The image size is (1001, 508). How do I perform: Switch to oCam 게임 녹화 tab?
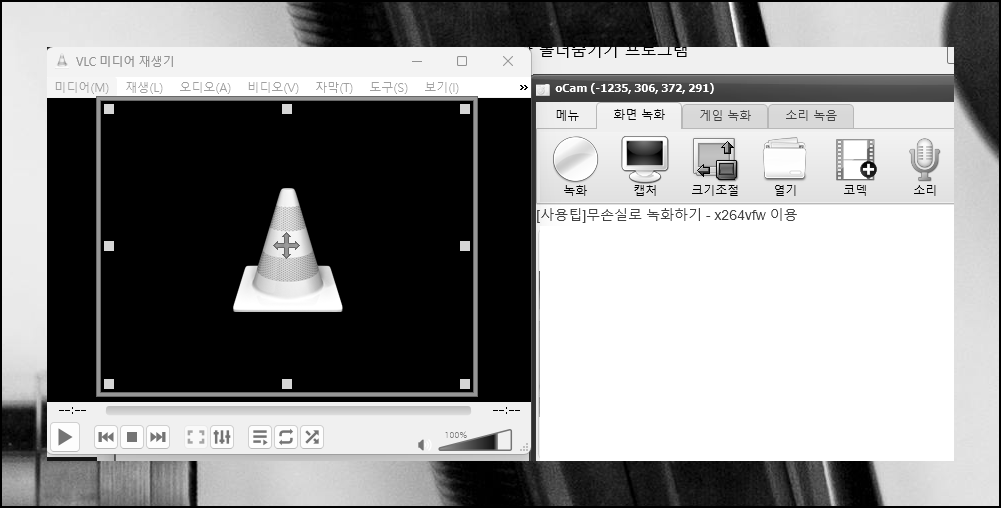(725, 116)
